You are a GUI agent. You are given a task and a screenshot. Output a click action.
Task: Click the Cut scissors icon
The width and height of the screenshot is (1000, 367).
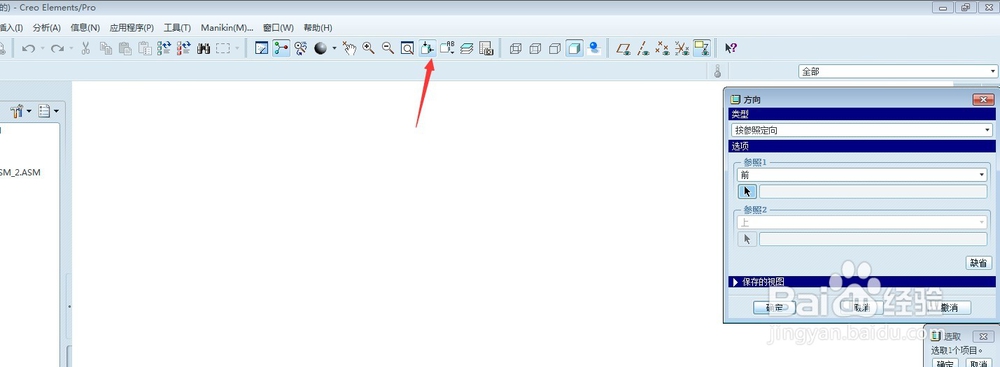point(86,49)
